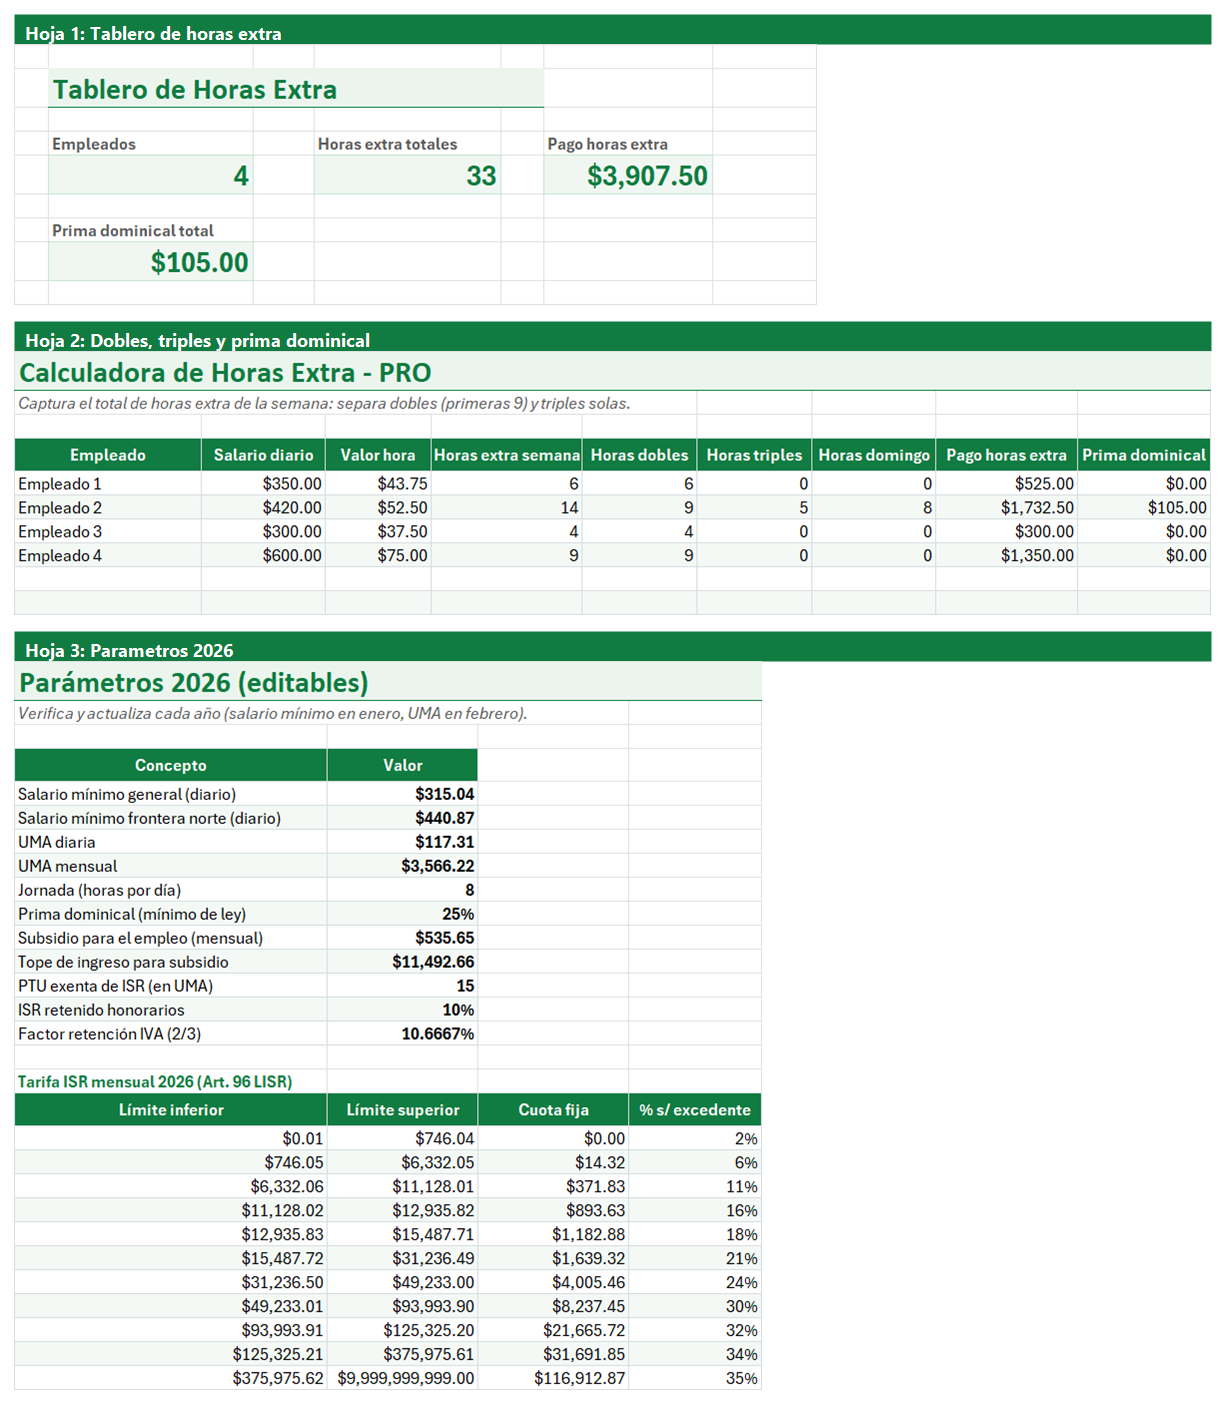This screenshot has width=1225, height=1406.
Task: Click the límite superior $9,999,999,999.00 cell
Action: pyautogui.click(x=402, y=1378)
